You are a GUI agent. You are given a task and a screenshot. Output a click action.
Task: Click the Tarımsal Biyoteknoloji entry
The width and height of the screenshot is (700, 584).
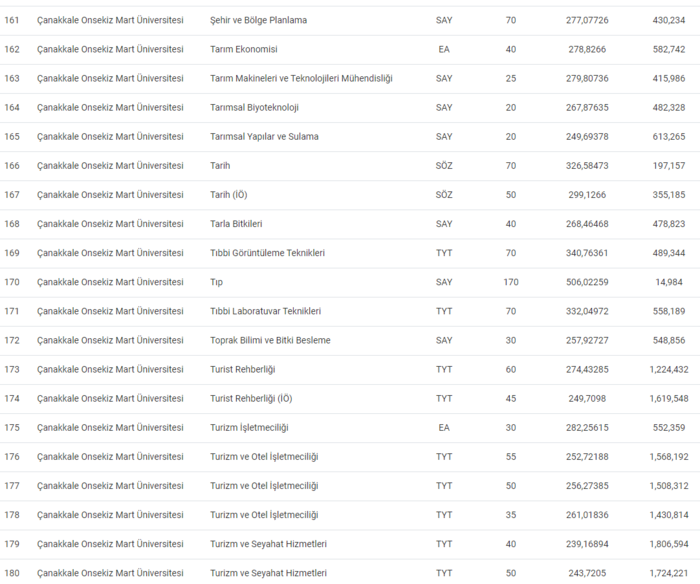254,107
